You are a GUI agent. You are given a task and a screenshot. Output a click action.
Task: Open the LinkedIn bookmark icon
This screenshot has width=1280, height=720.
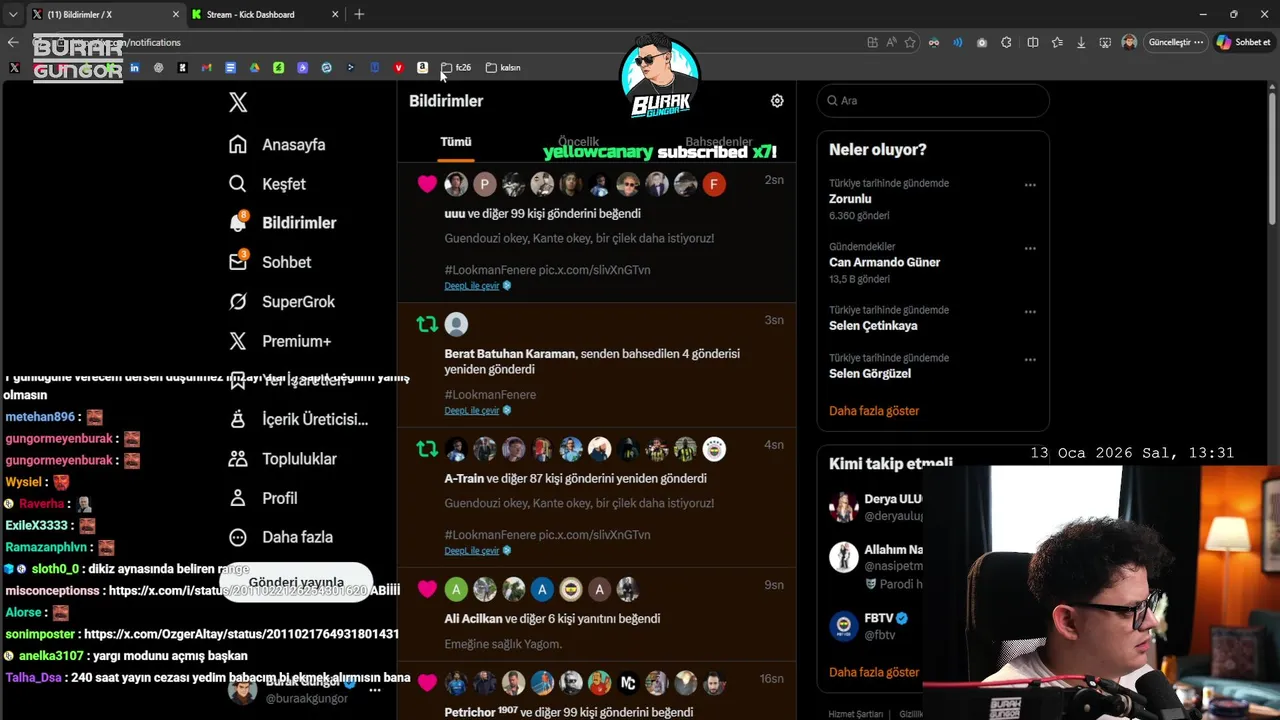coord(135,68)
